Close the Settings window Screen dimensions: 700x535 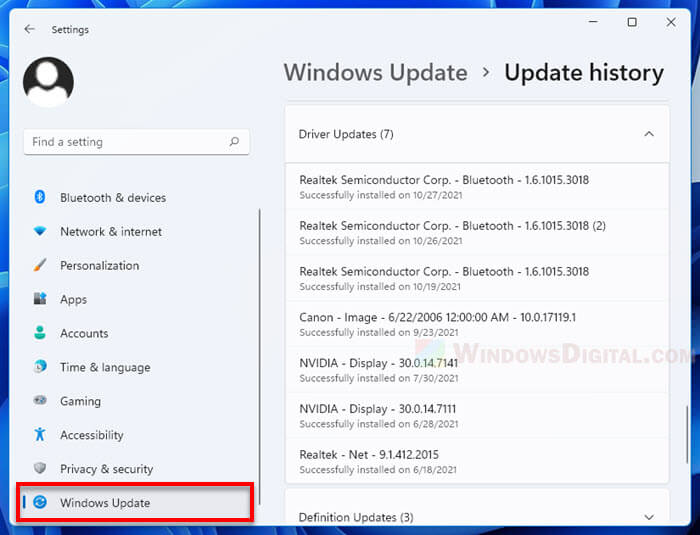(671, 22)
